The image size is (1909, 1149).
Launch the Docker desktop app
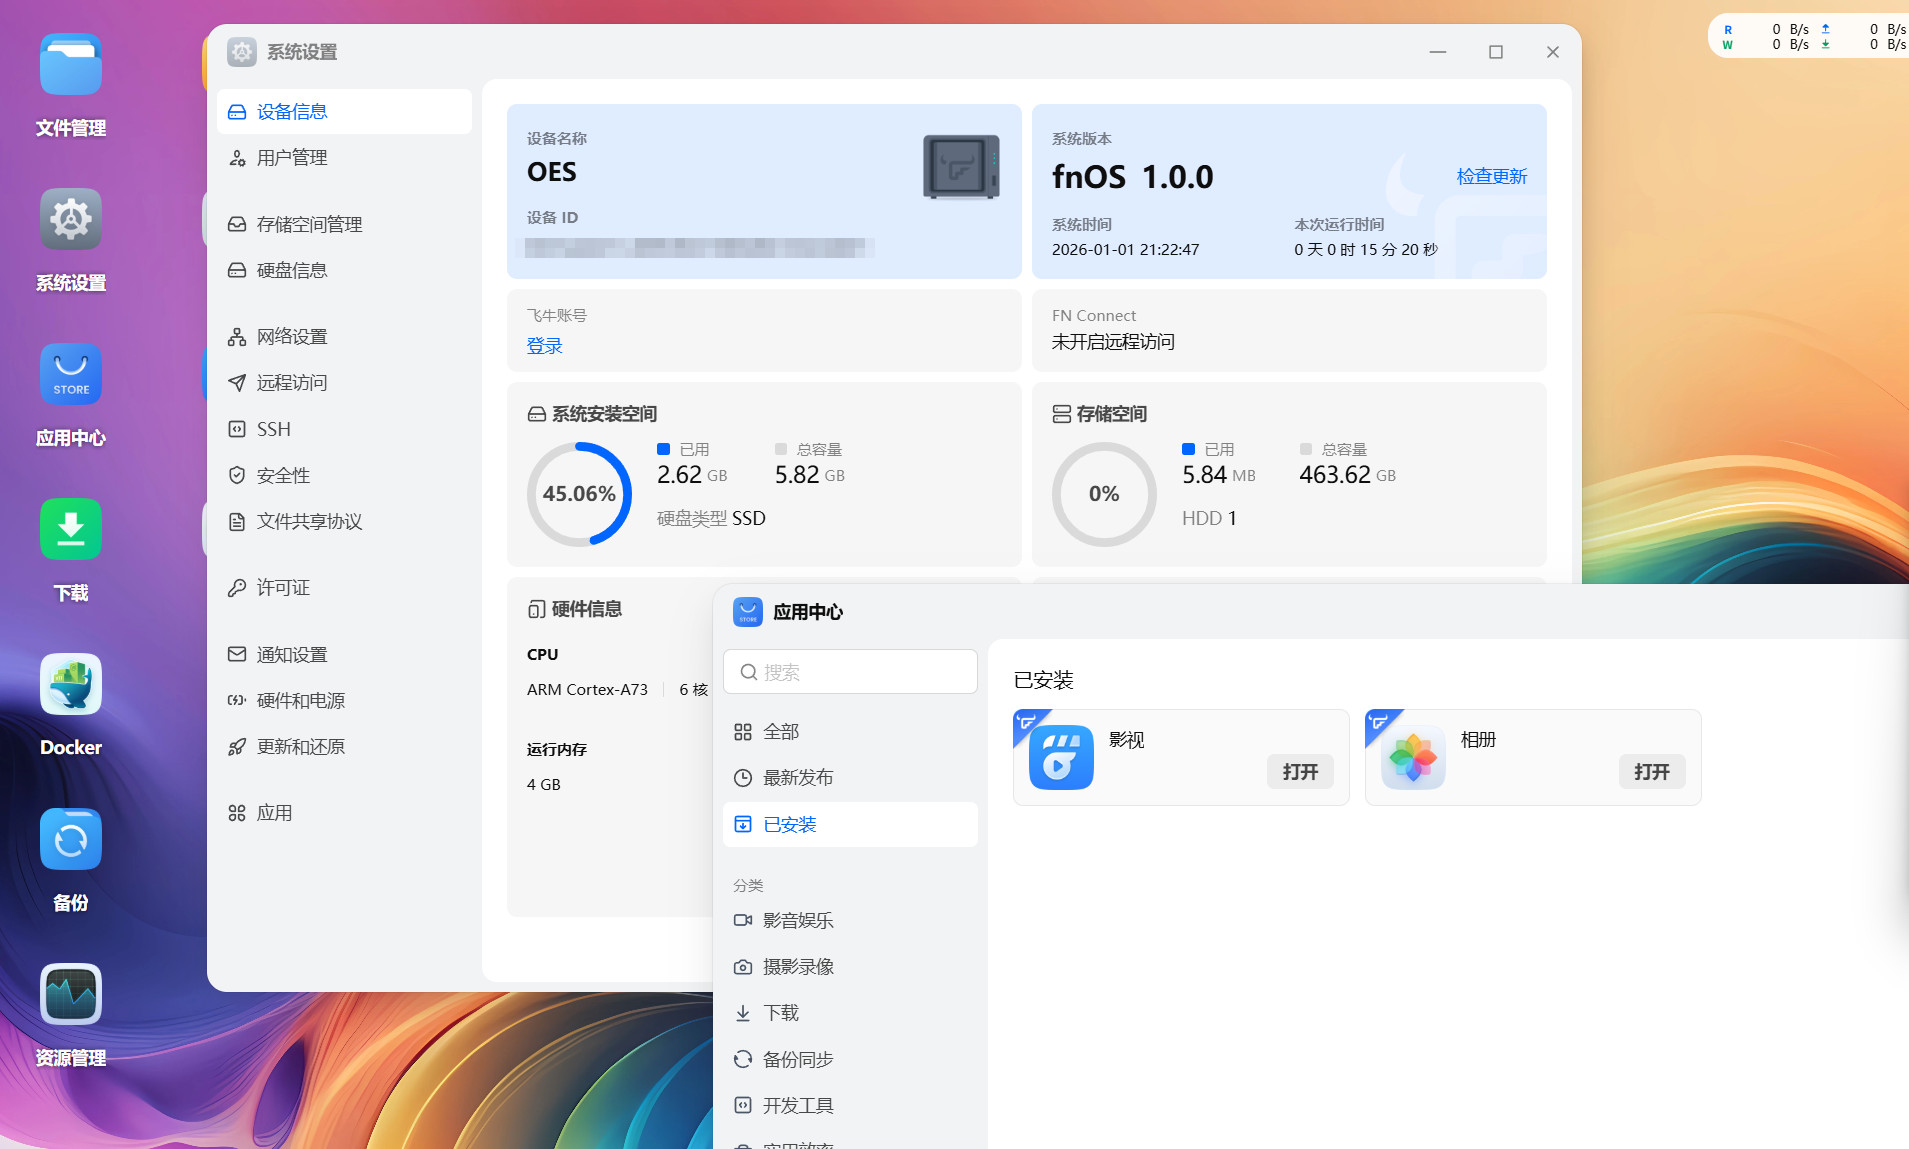pyautogui.click(x=70, y=685)
